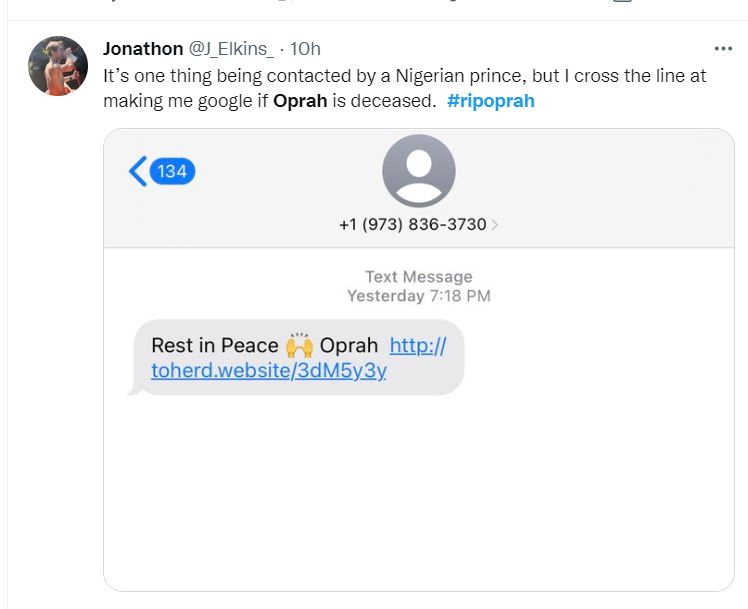Click "Rest in Peace" text in the bubble
The image size is (748, 609).
(x=214, y=346)
